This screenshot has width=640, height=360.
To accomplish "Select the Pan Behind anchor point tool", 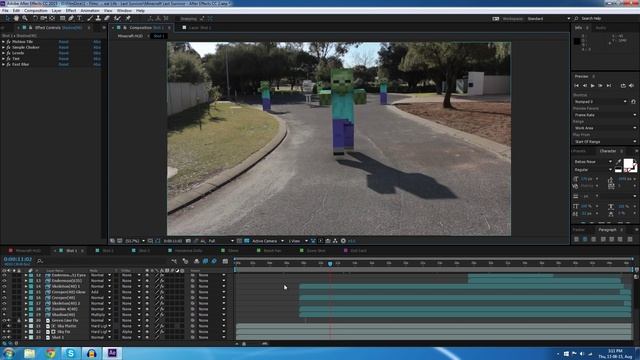I will [x=52, y=18].
